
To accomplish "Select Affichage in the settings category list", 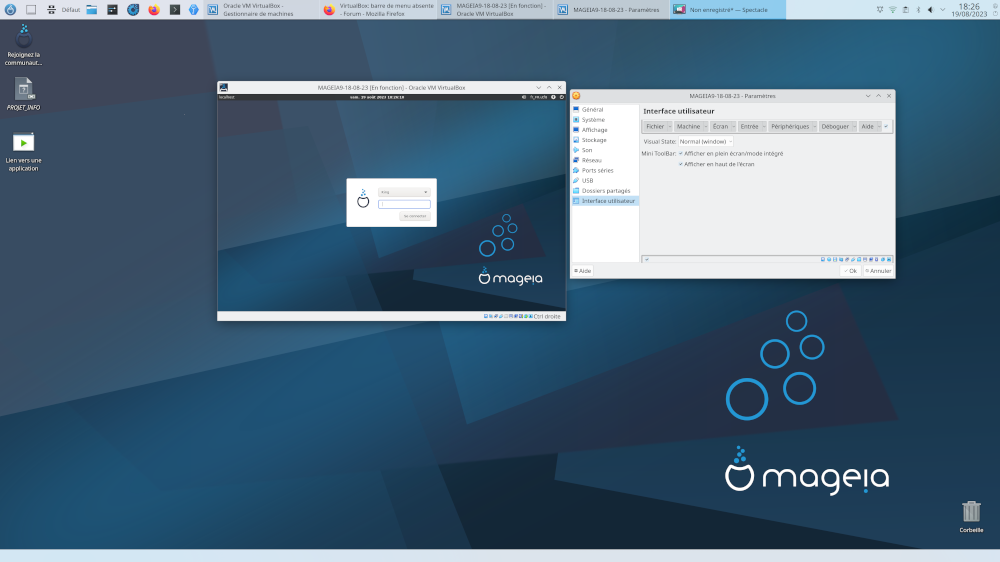I will (x=605, y=130).
